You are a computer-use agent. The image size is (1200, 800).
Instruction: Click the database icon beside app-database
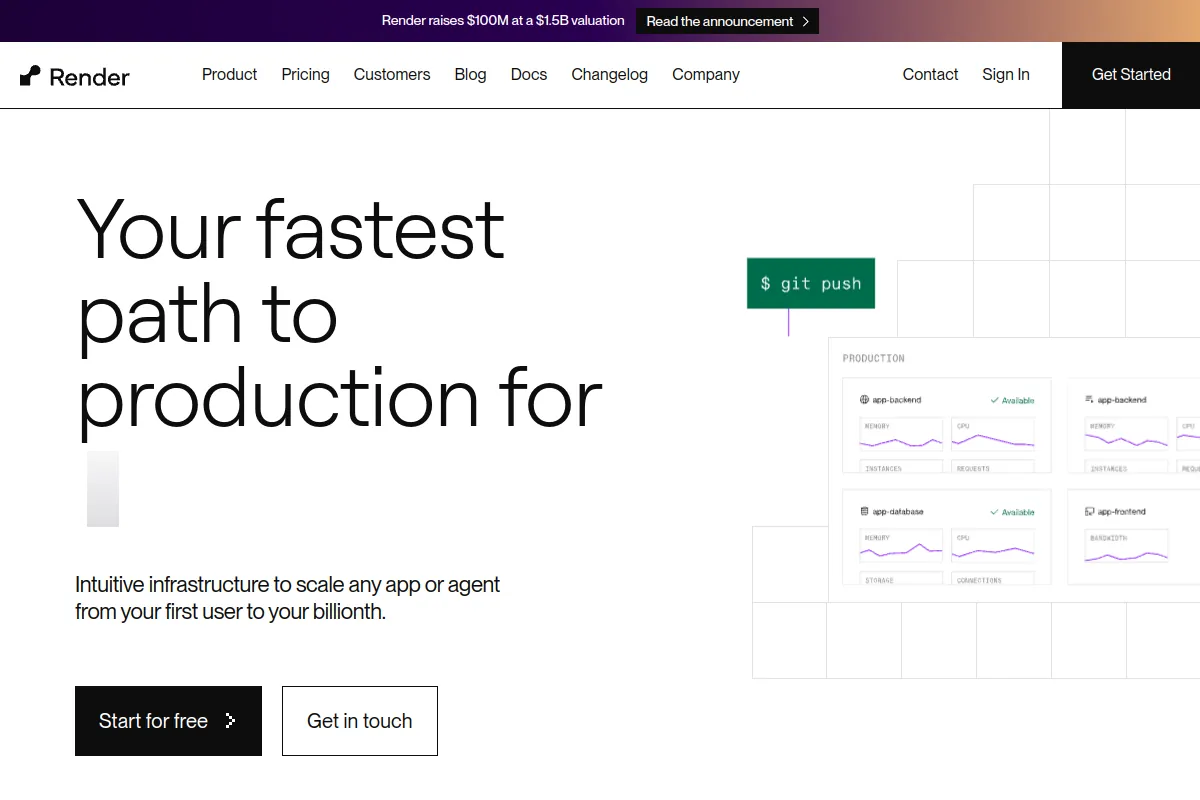(x=865, y=512)
